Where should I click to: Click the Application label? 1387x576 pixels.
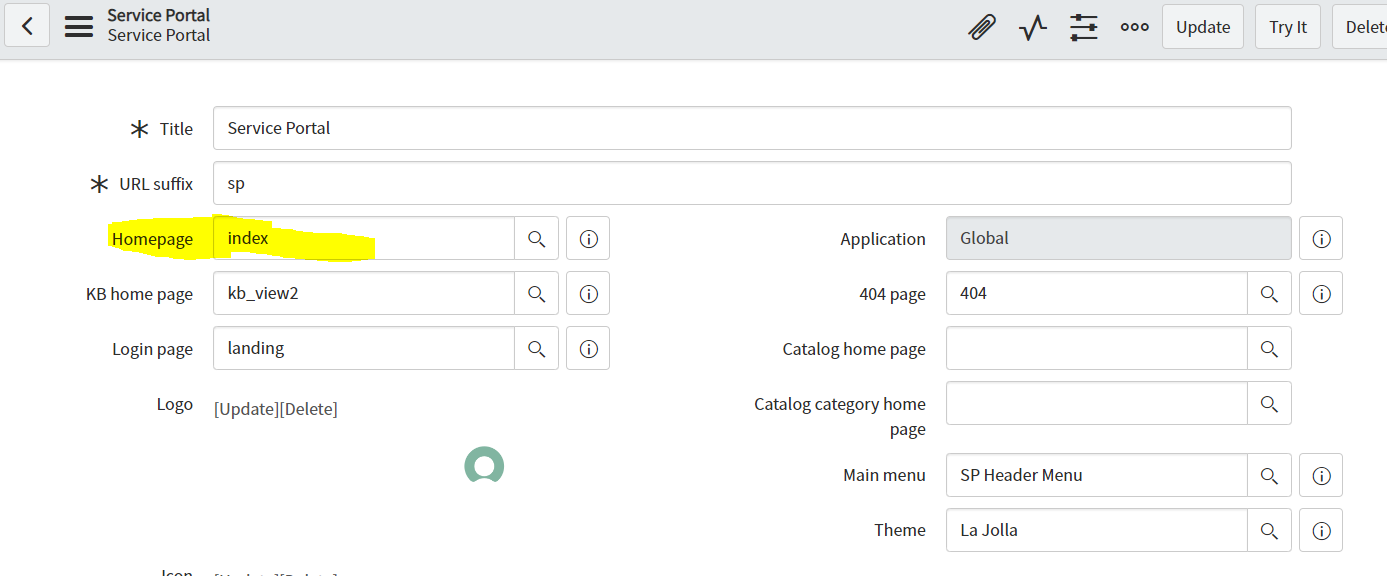(x=883, y=239)
